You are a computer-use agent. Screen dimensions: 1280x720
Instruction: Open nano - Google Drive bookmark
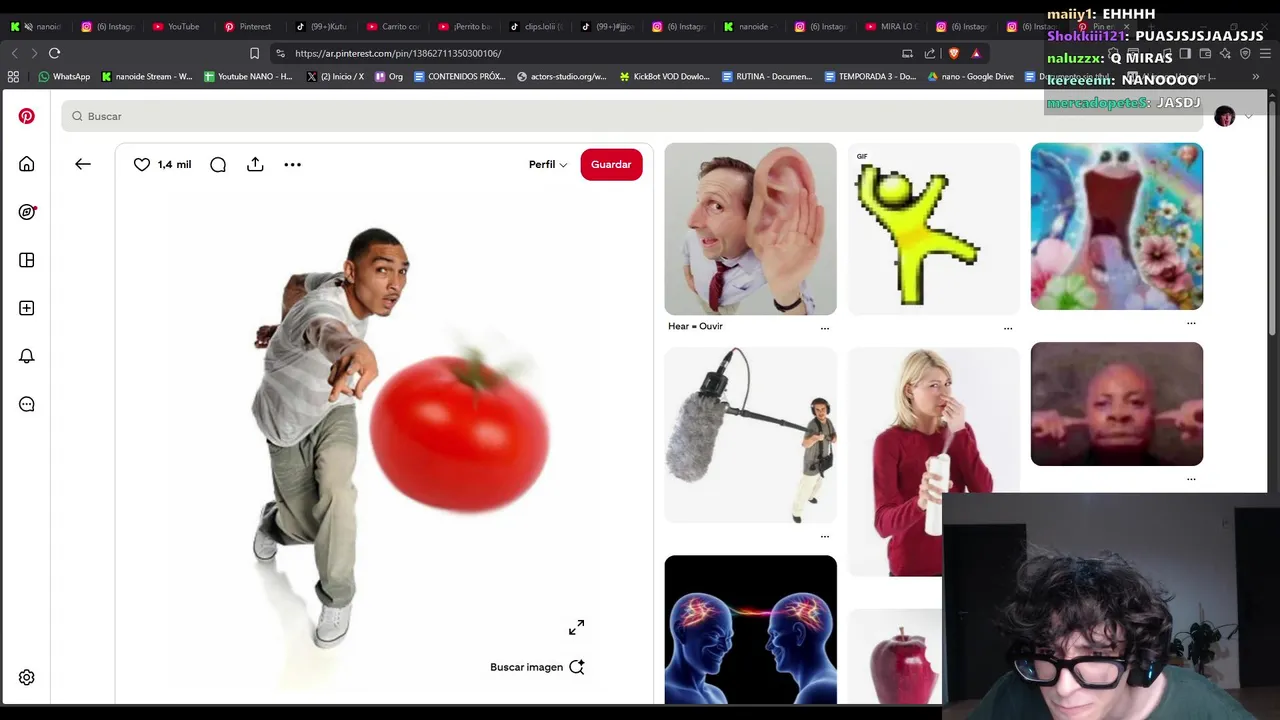point(971,76)
